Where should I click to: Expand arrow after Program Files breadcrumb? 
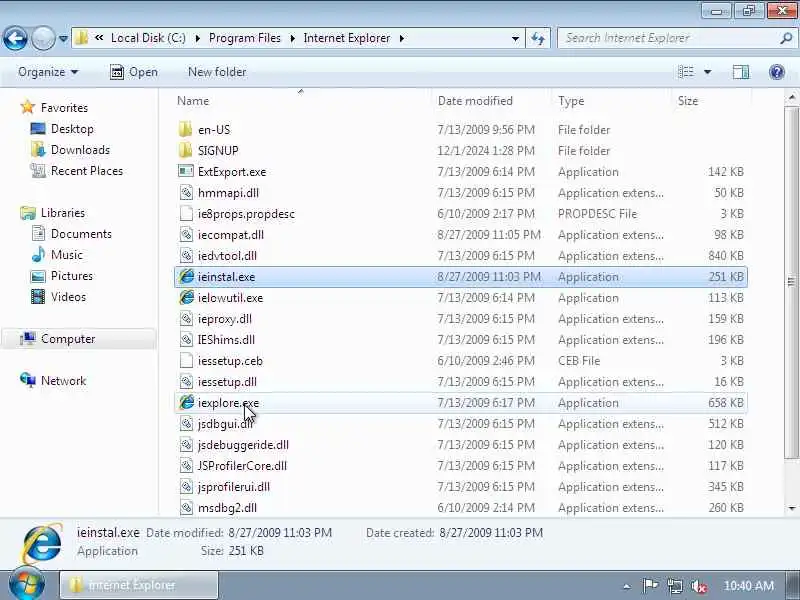(x=292, y=38)
